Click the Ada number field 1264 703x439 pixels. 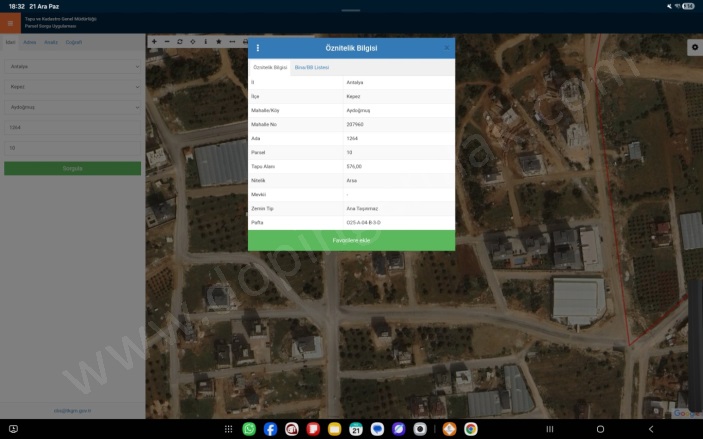click(x=72, y=128)
